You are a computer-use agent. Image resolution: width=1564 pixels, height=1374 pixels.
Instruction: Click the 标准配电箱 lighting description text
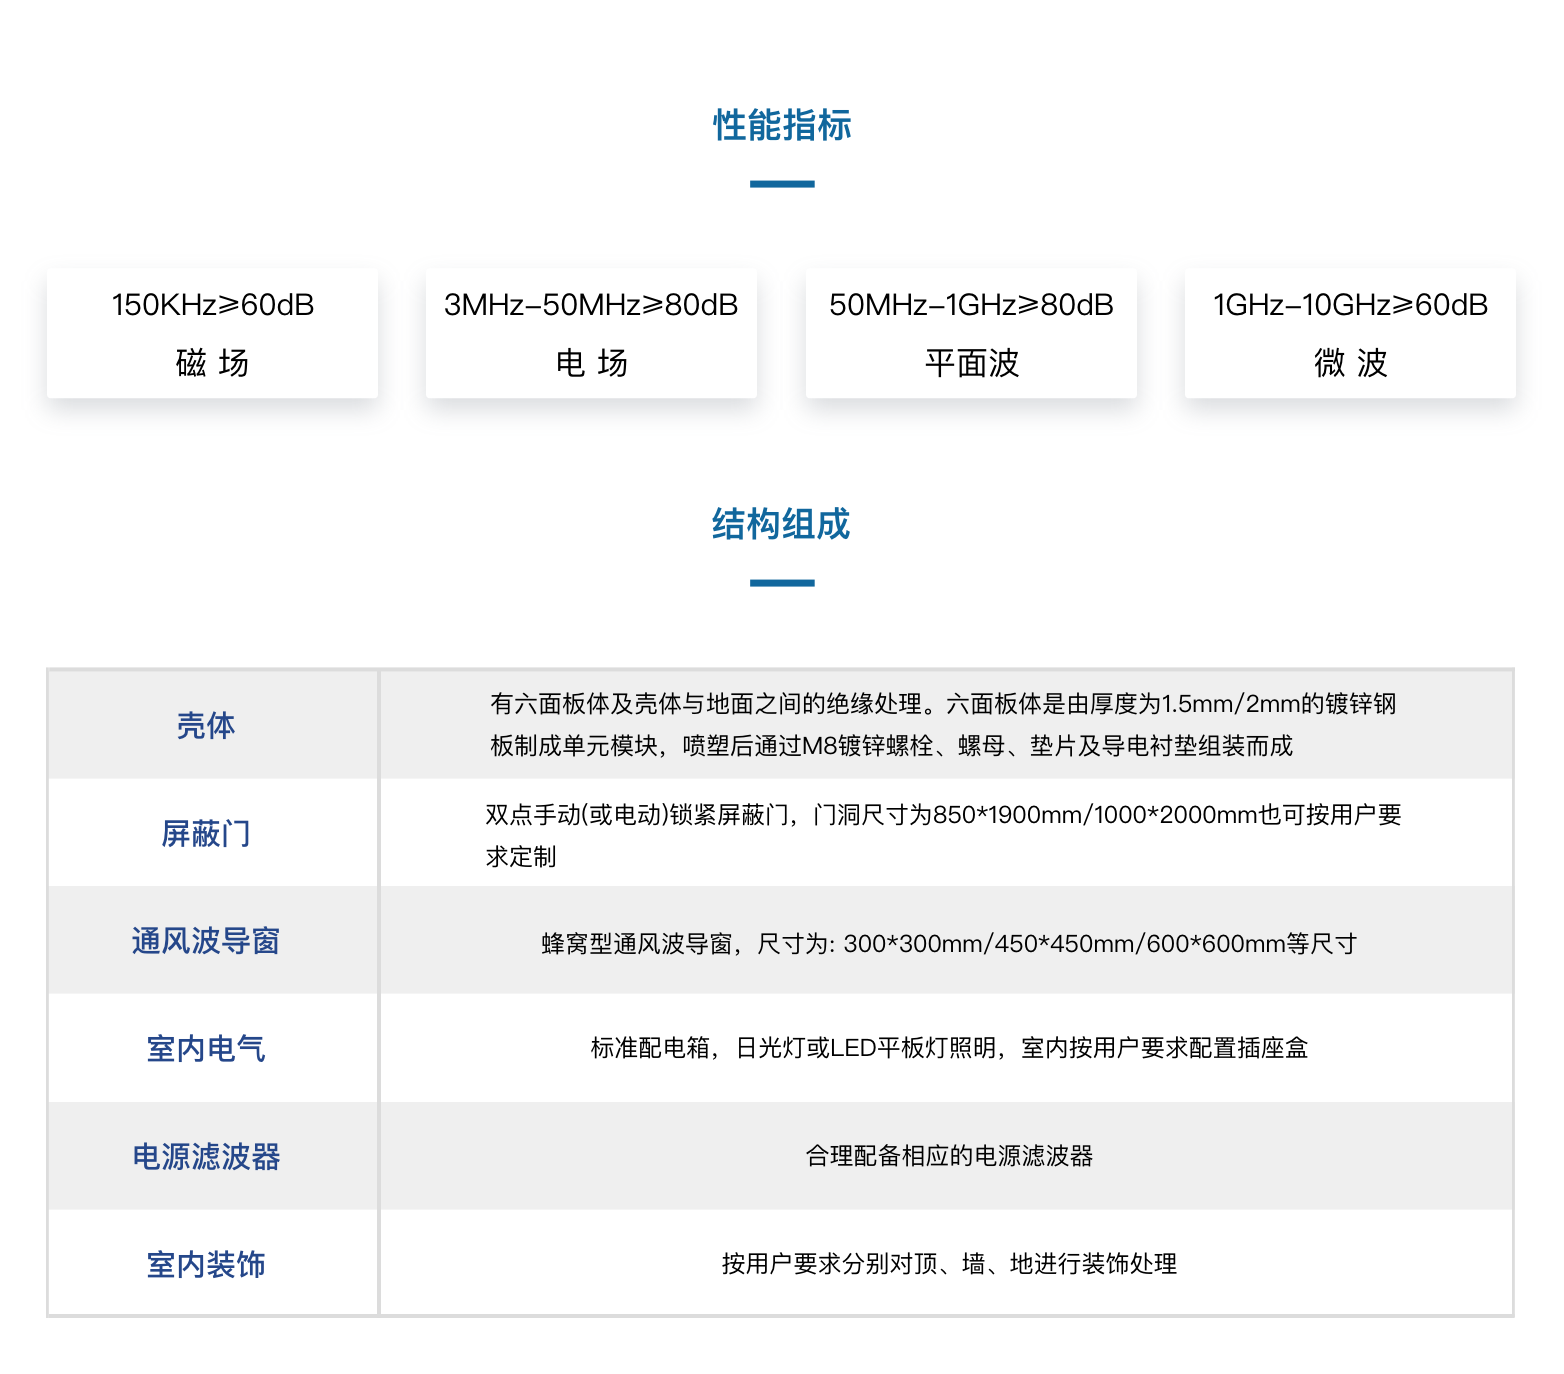click(x=948, y=1048)
